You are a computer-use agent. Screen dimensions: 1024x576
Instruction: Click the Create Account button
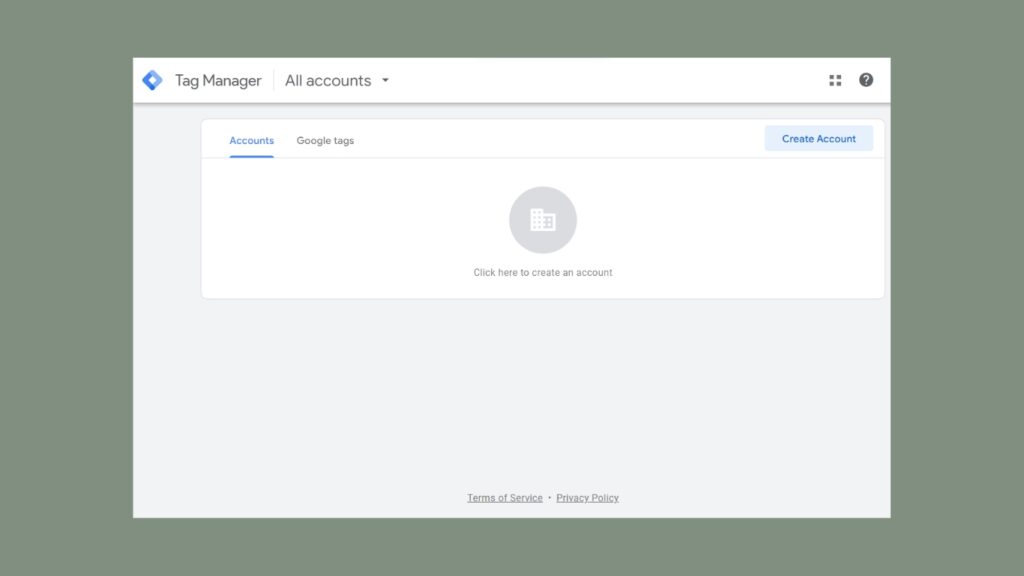[x=819, y=138]
